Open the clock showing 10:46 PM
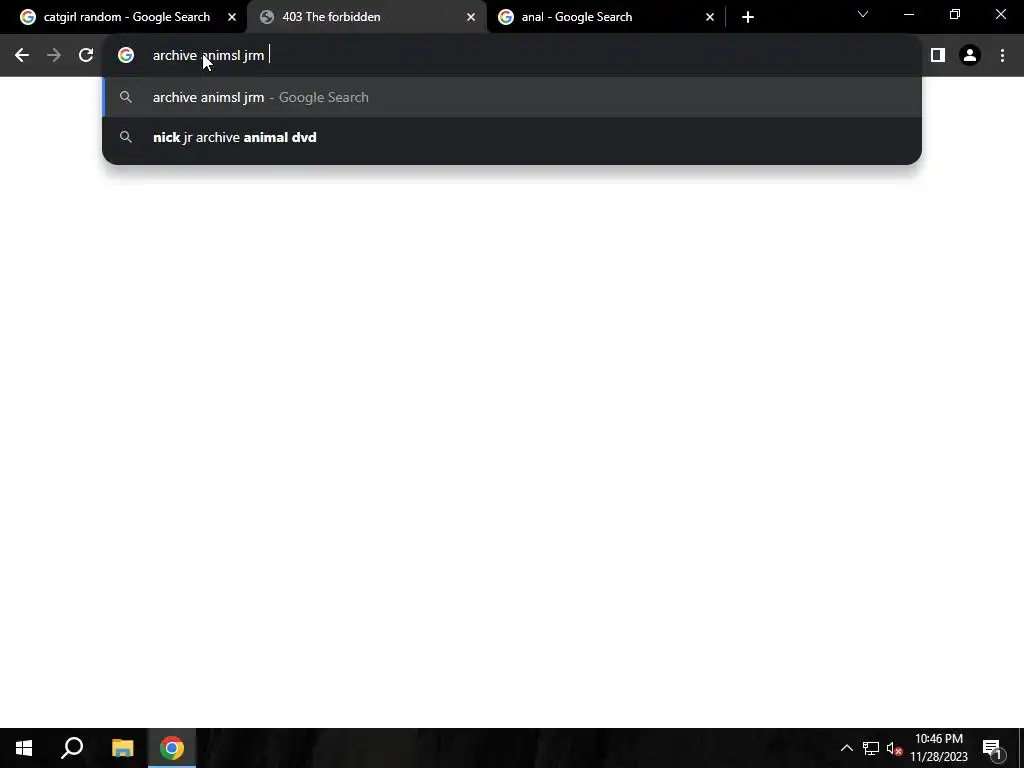 coord(939,748)
